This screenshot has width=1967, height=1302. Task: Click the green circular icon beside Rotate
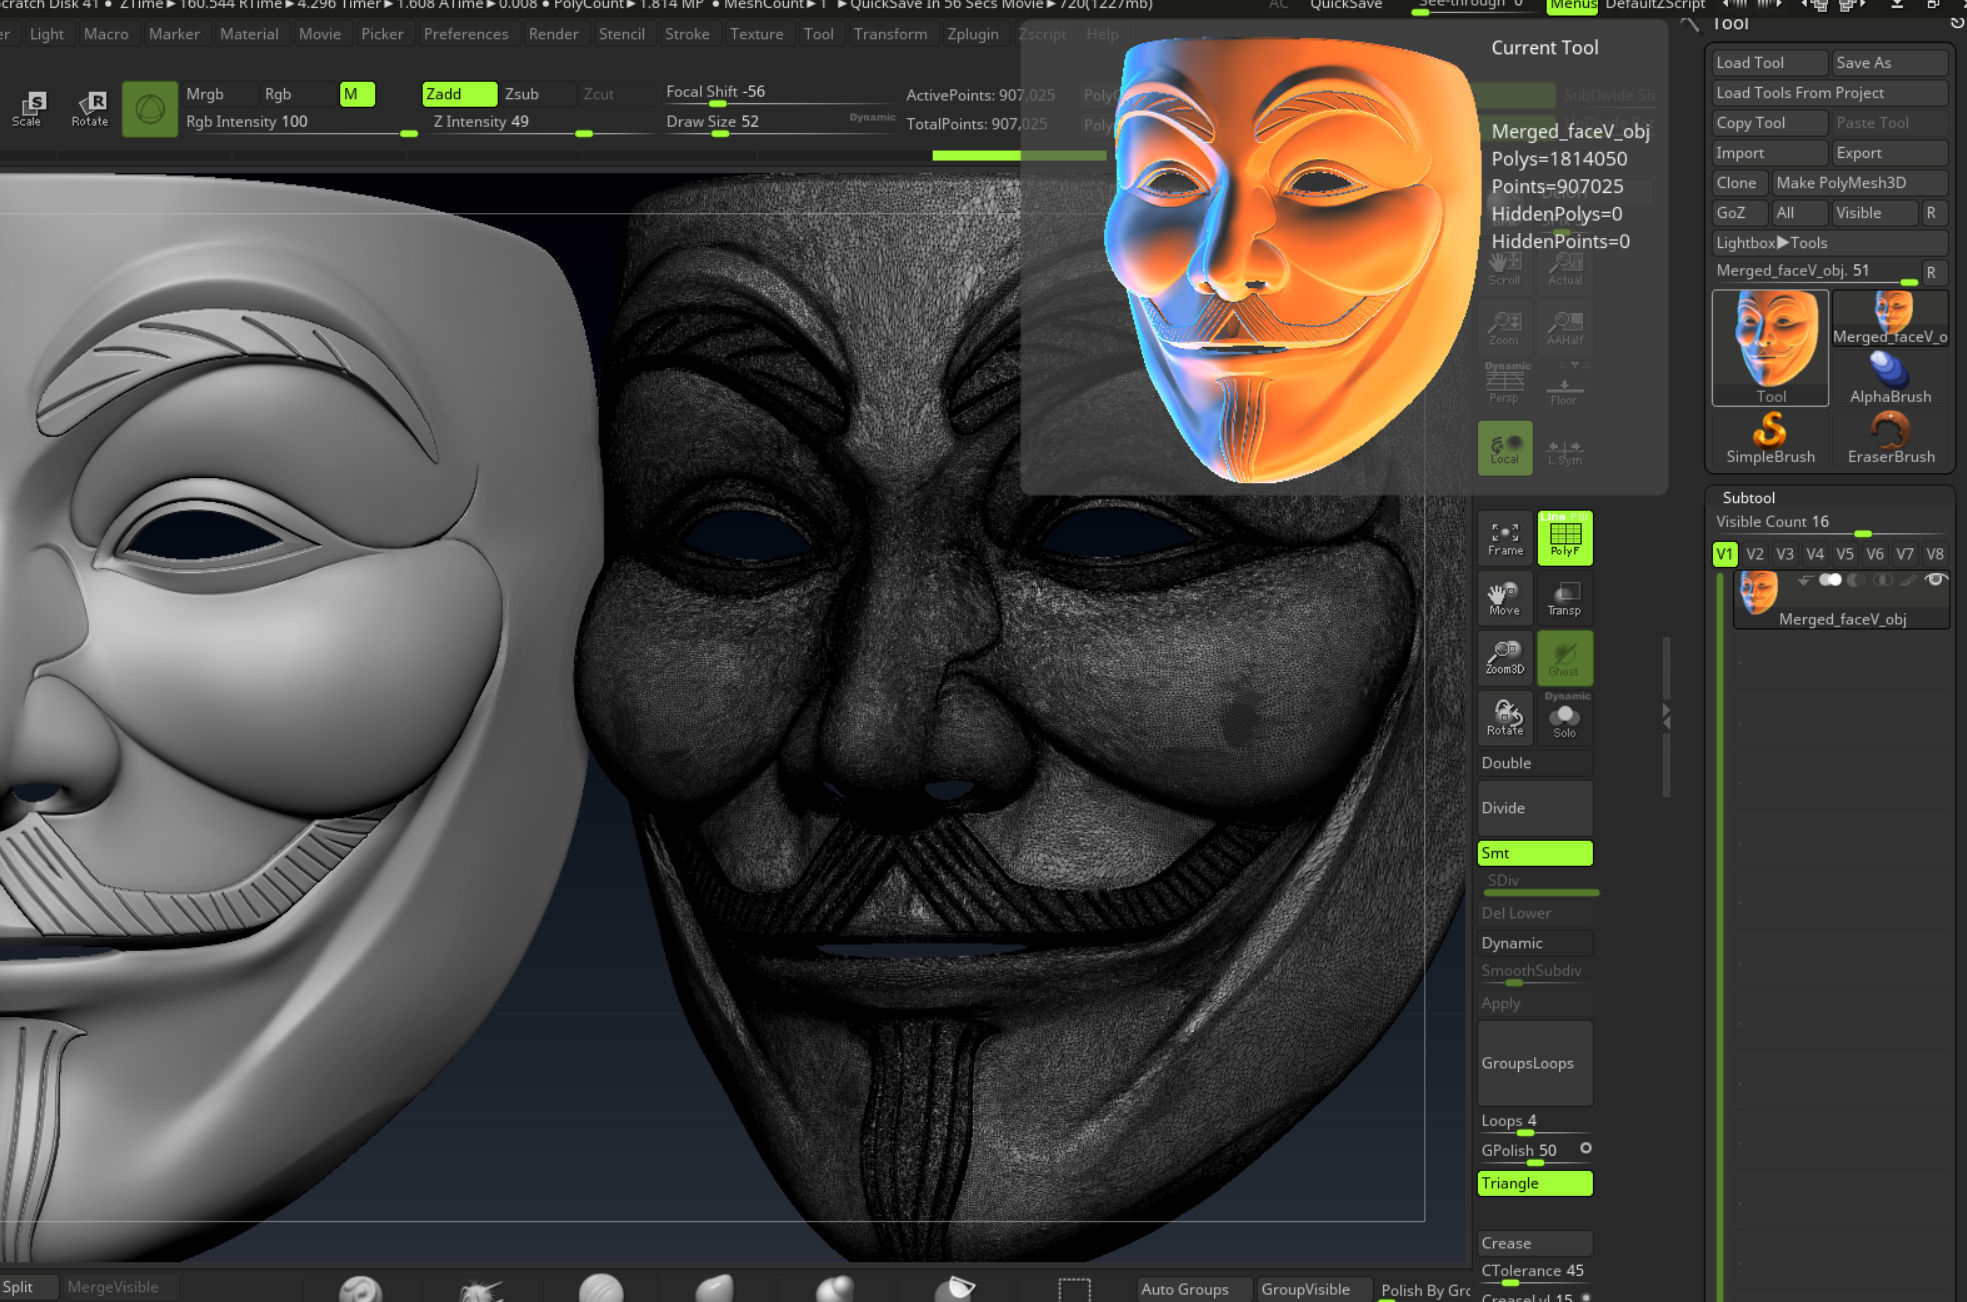(x=150, y=109)
